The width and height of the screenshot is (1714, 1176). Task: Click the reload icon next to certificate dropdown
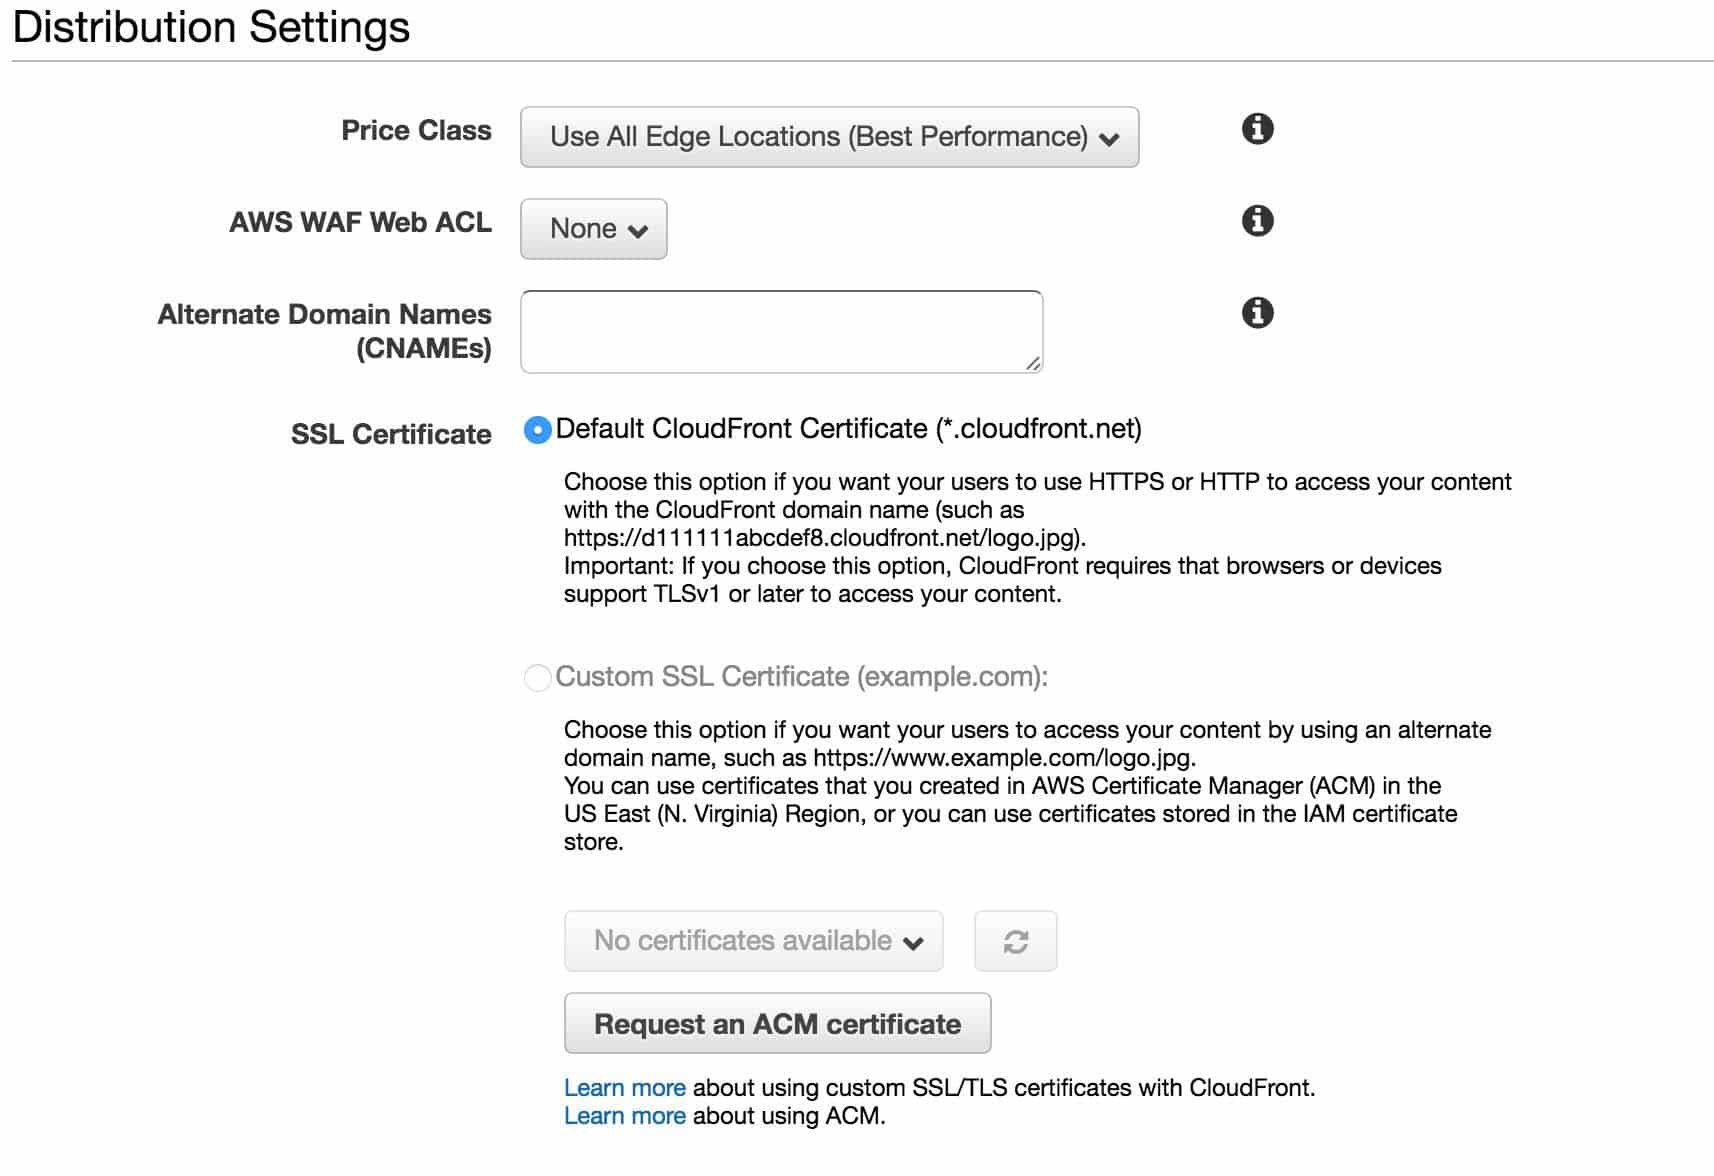coord(1015,941)
